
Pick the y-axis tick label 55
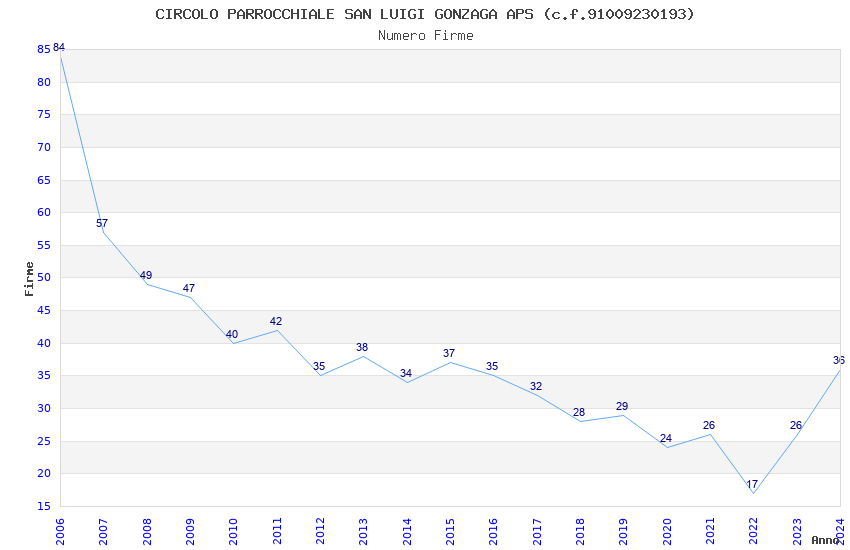[44, 245]
